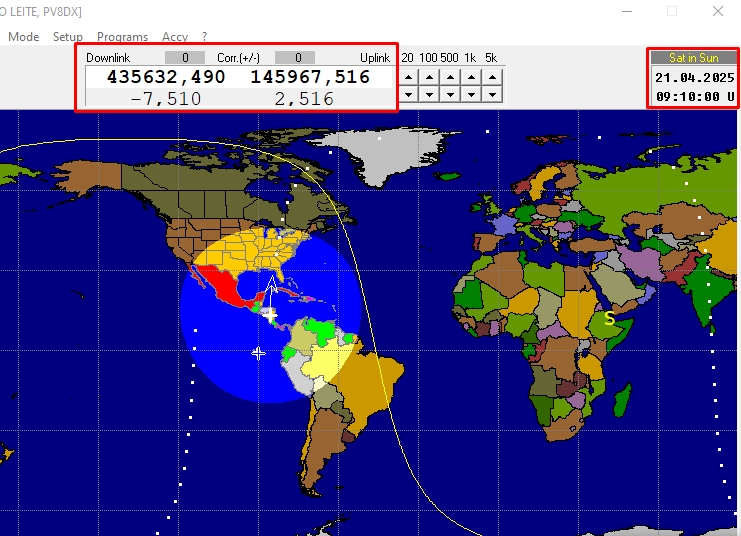Select the Uplink correction field showing 0

[295, 58]
